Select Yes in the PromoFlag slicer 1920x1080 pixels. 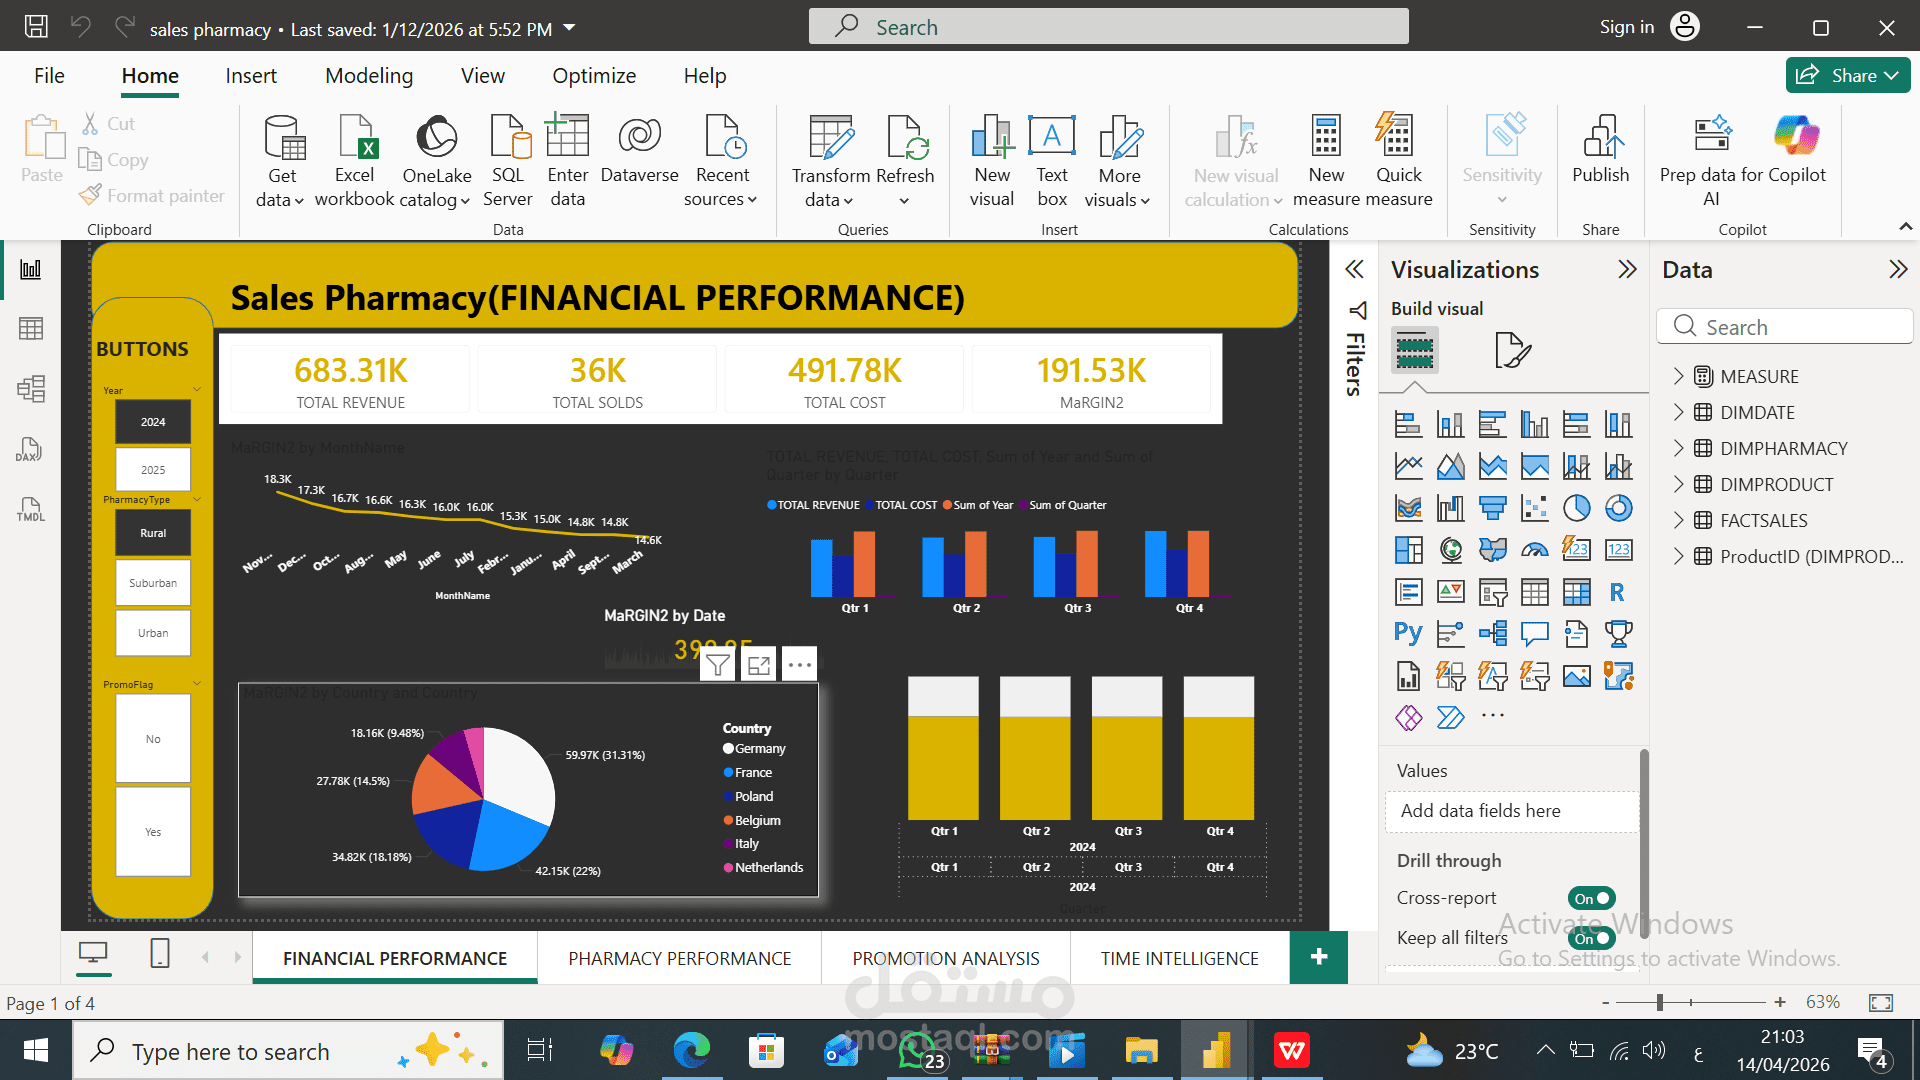tap(153, 832)
